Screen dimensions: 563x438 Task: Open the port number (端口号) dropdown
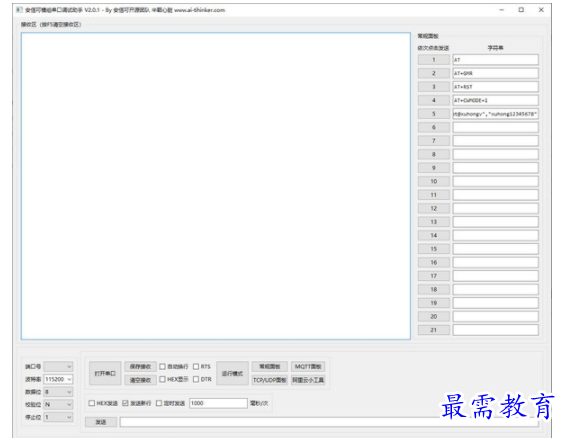pyautogui.click(x=58, y=366)
